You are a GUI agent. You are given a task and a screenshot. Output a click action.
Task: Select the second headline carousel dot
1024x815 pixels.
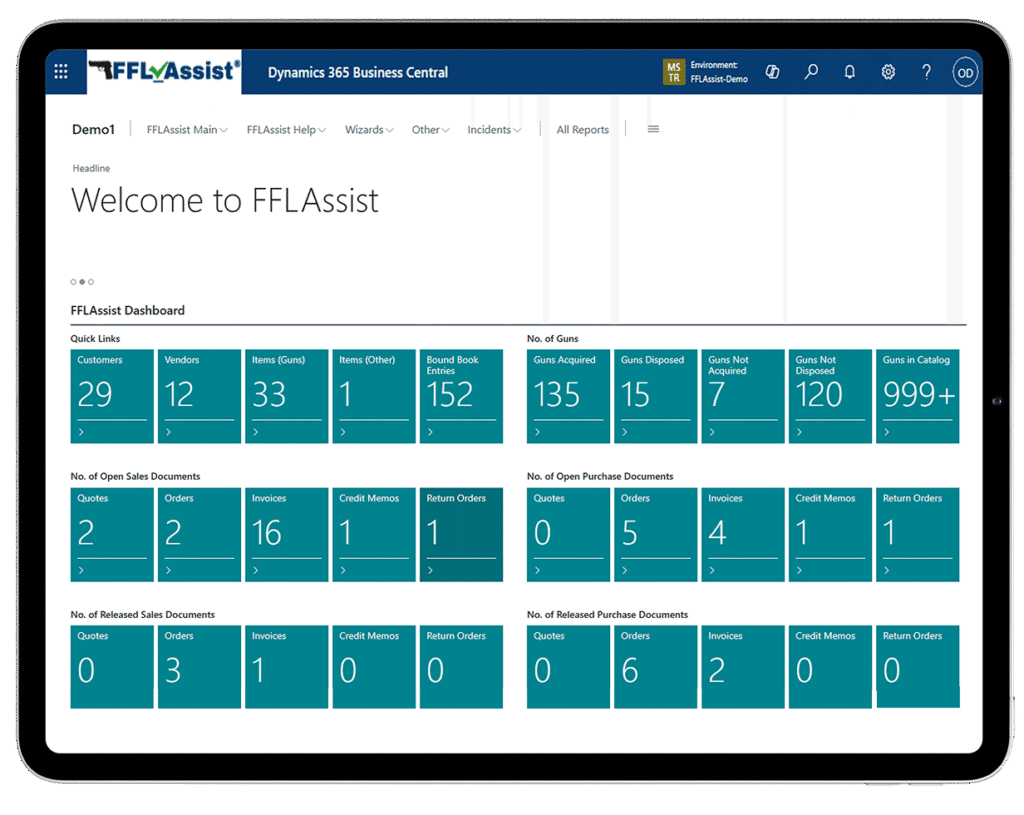tap(82, 282)
